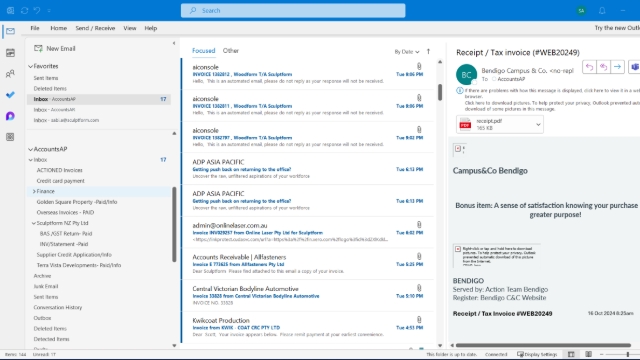Collapse the AccountsAP Inbox folder chevron

click(x=31, y=160)
